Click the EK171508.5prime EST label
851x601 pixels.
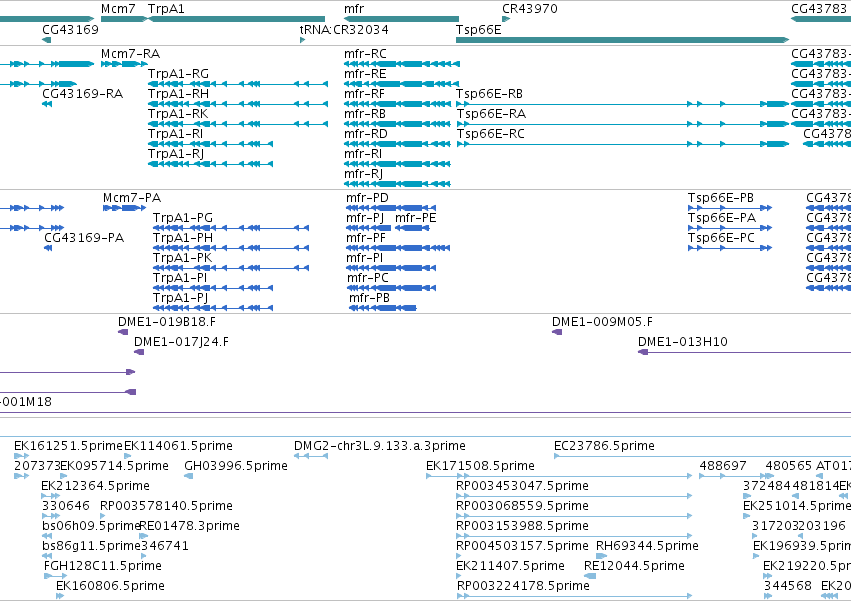[x=480, y=466]
